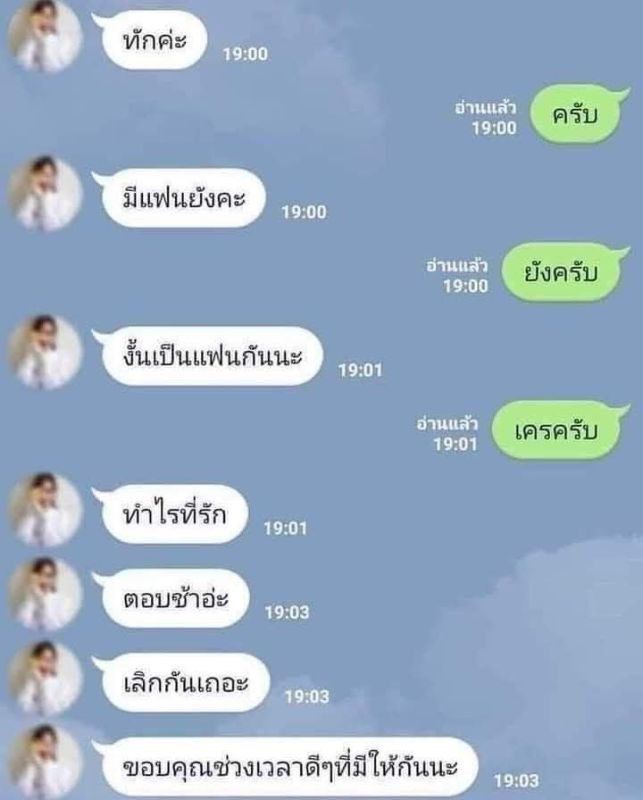
Task: Select the green ครับ reply bubble
Action: tap(576, 114)
